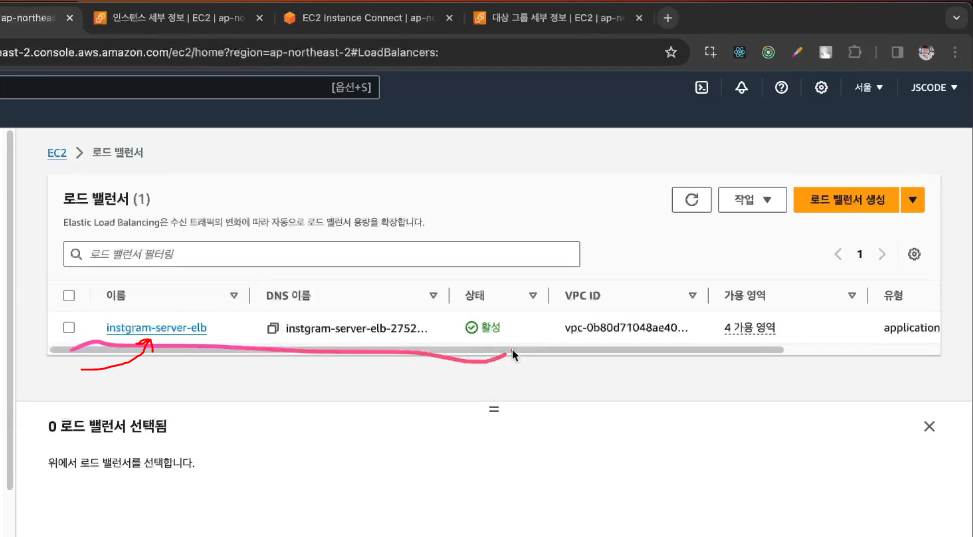The height and width of the screenshot is (537, 973).
Task: Click the horizontal table scrollbar
Action: coord(416,350)
